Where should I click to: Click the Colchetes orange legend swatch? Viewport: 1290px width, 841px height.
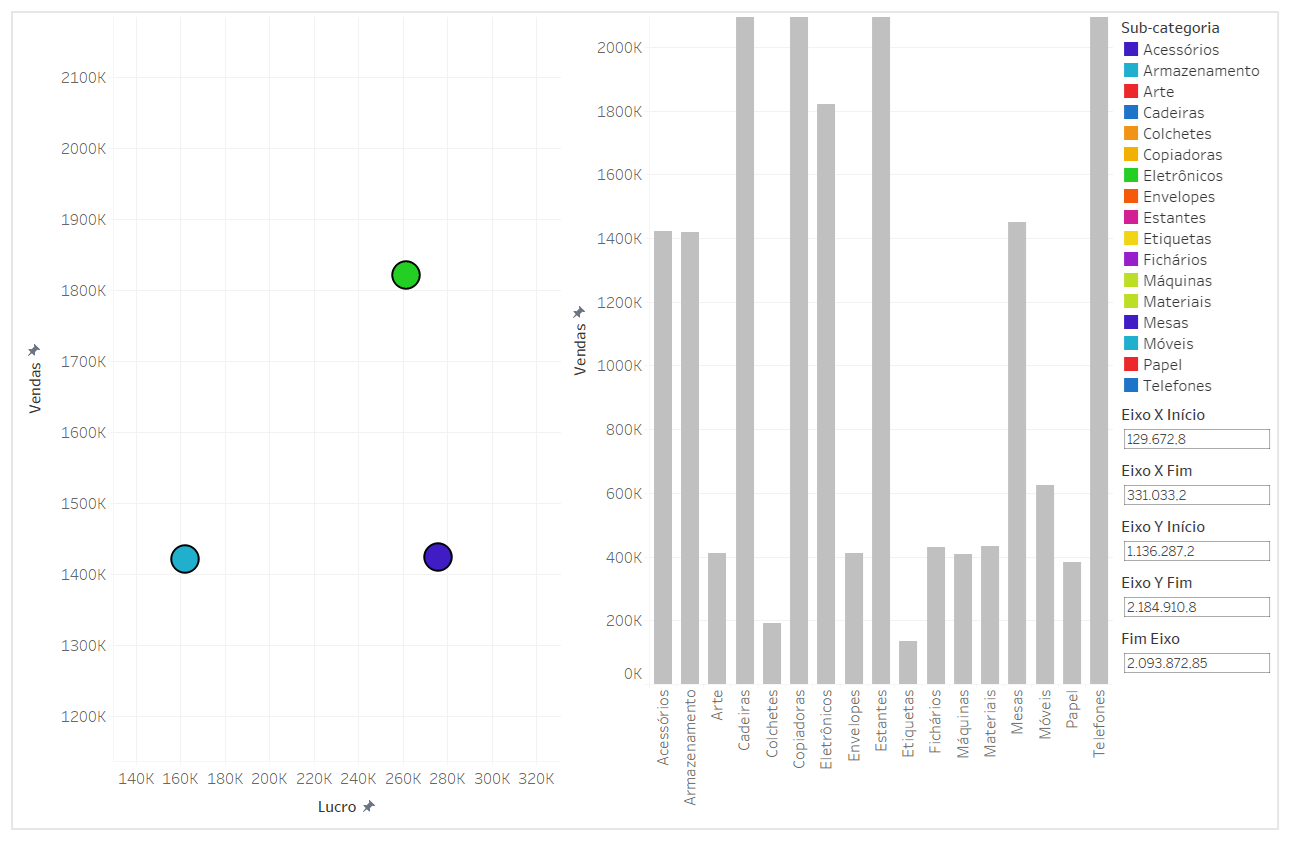pyautogui.click(x=1131, y=134)
